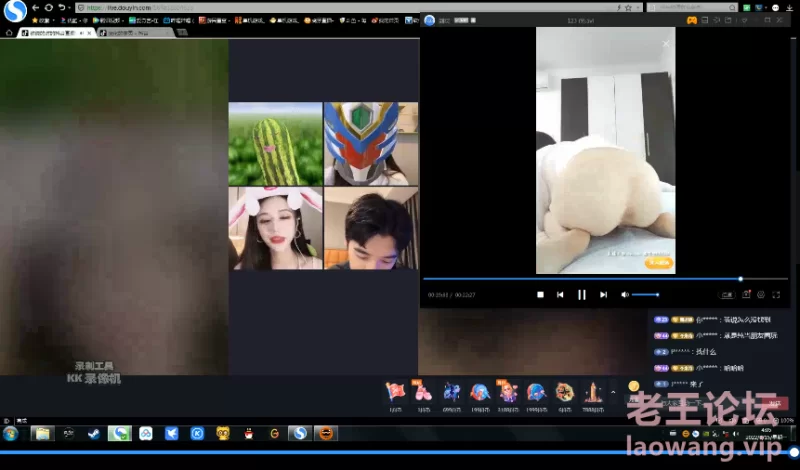
Task: Open the browser download arrow icon
Action: point(790,8)
